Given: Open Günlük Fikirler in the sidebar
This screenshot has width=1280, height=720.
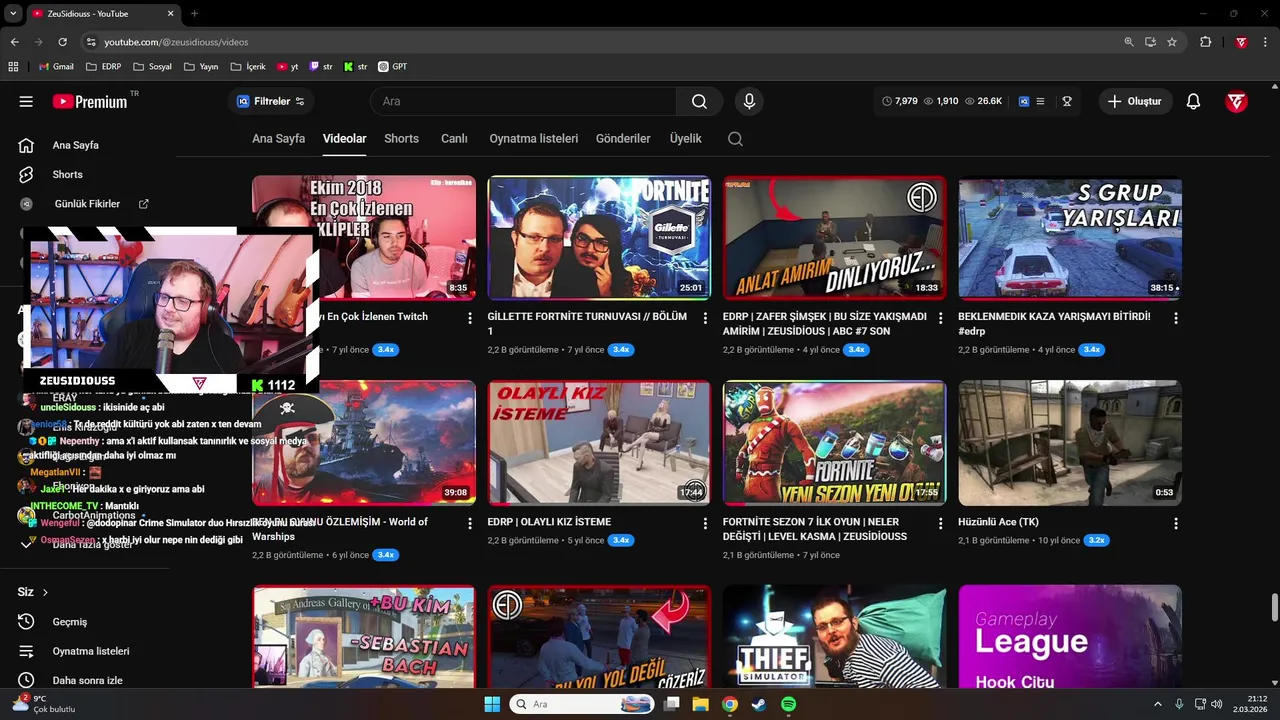Looking at the screenshot, I should 87,204.
